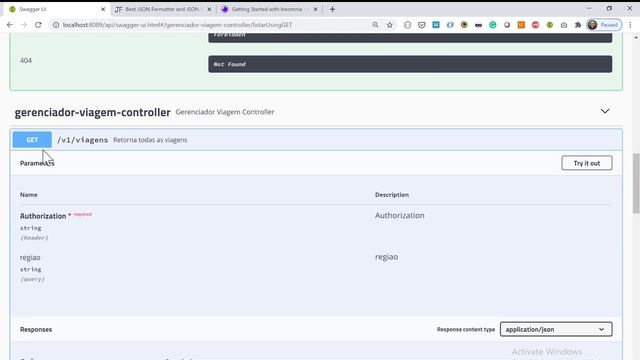The width and height of the screenshot is (640, 360).
Task: Click the 404 response code
Action: pyautogui.click(x=26, y=60)
